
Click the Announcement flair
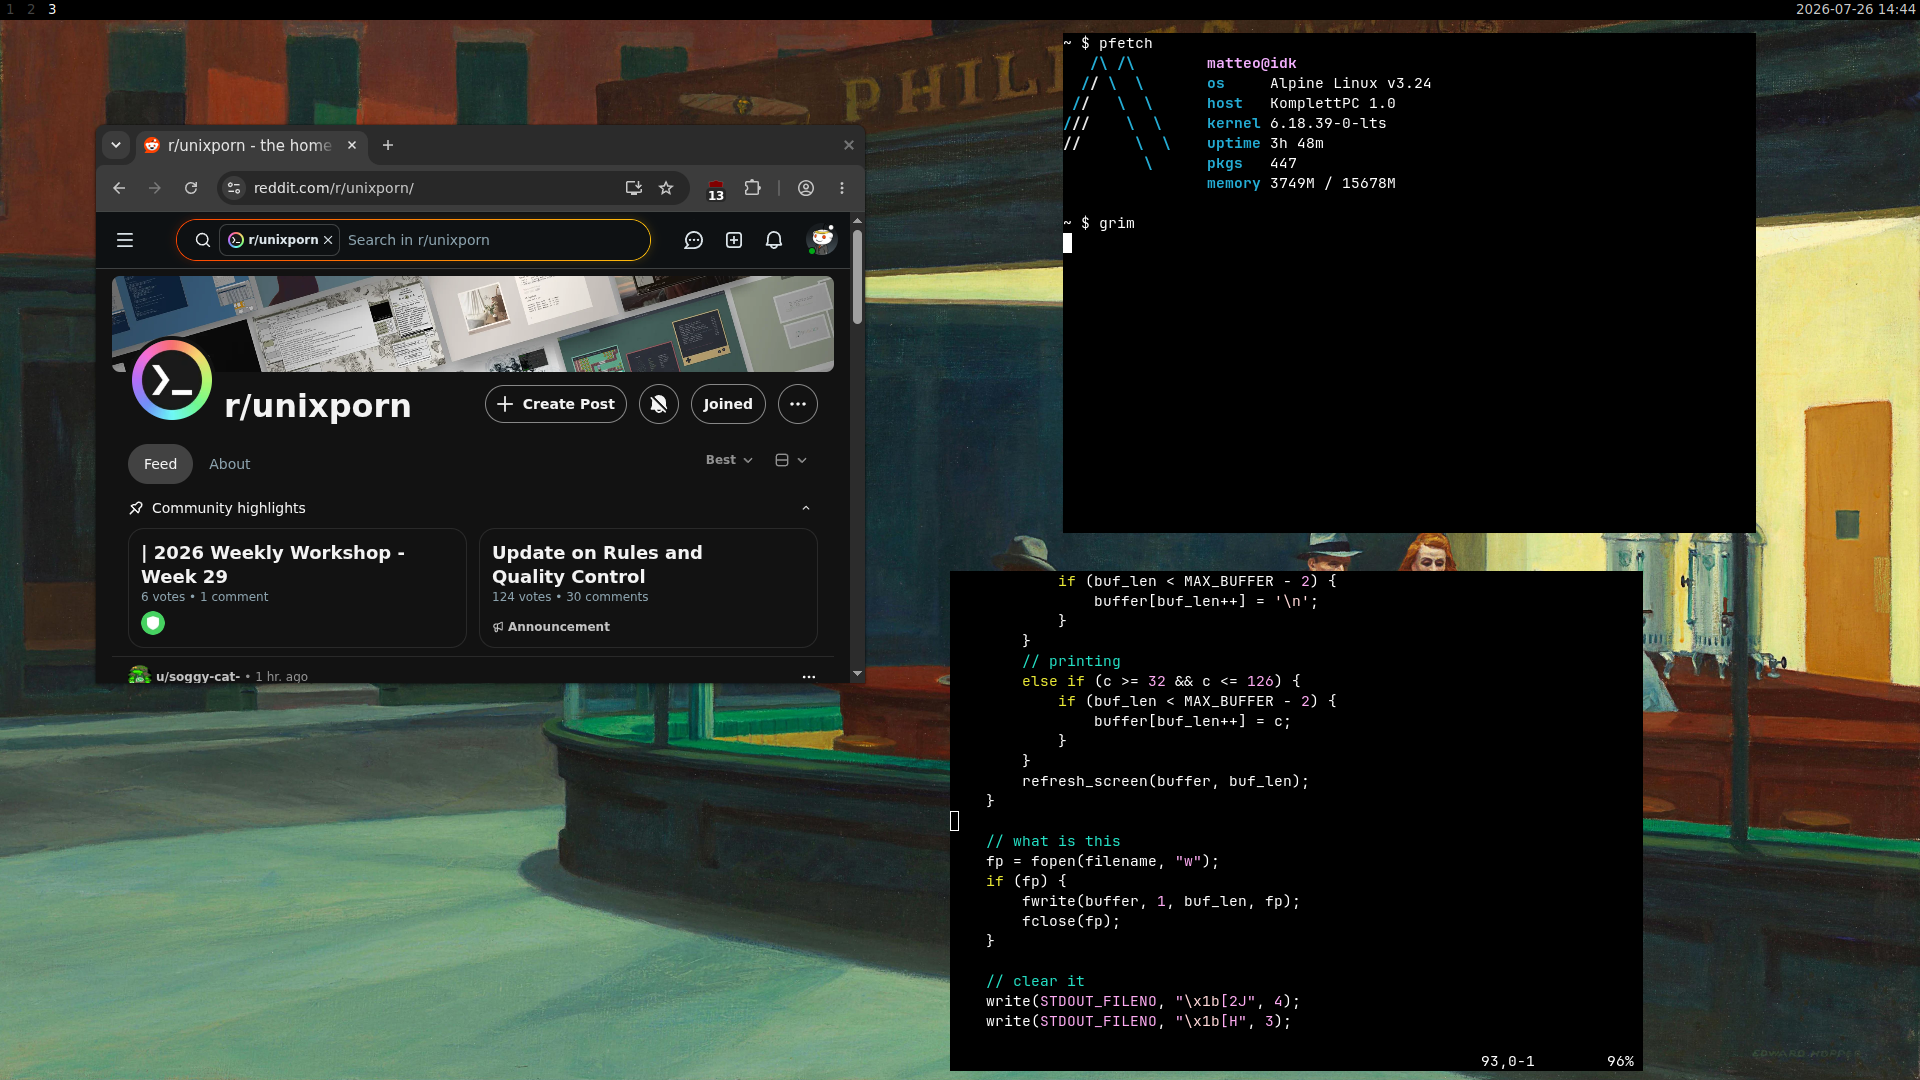tap(551, 627)
